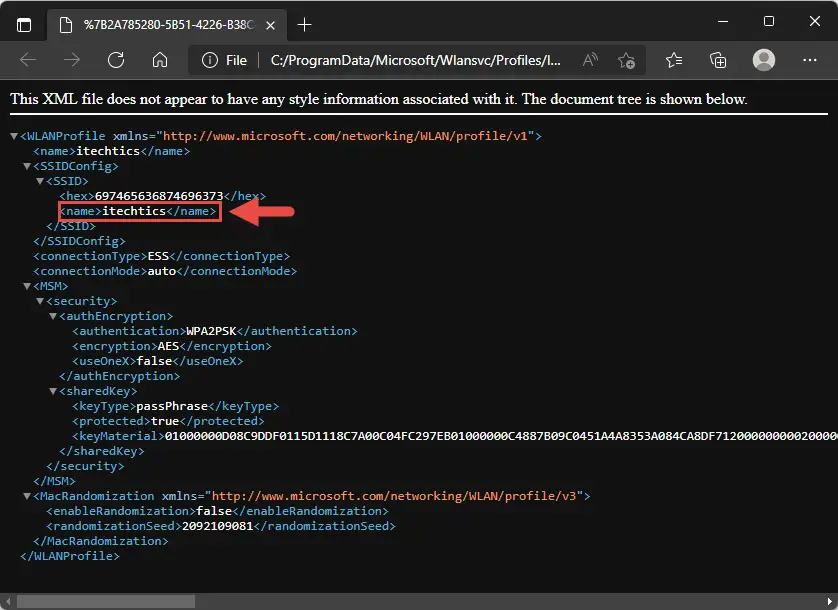Close the current browser tab
The height and width of the screenshot is (610, 838).
(x=270, y=25)
